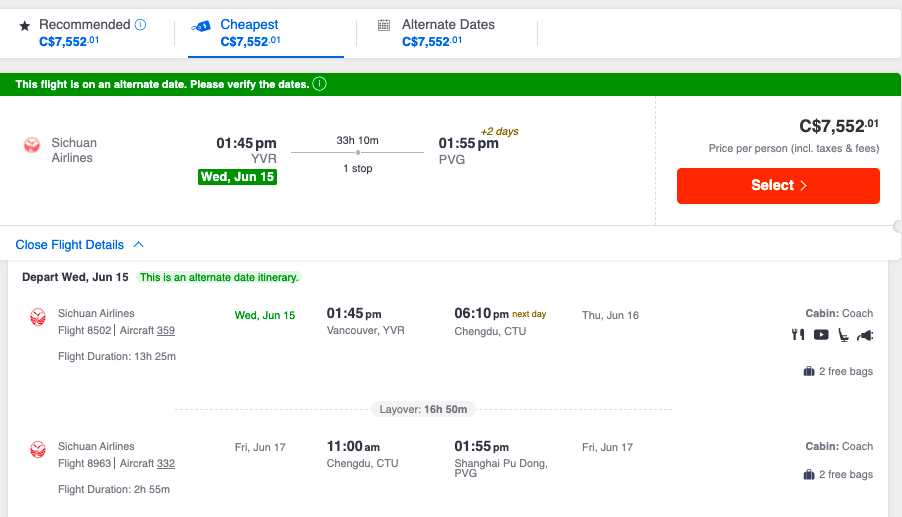Click the Thu, Jun 16 arrival date
Image resolution: width=902 pixels, height=517 pixels.
pyautogui.click(x=610, y=315)
